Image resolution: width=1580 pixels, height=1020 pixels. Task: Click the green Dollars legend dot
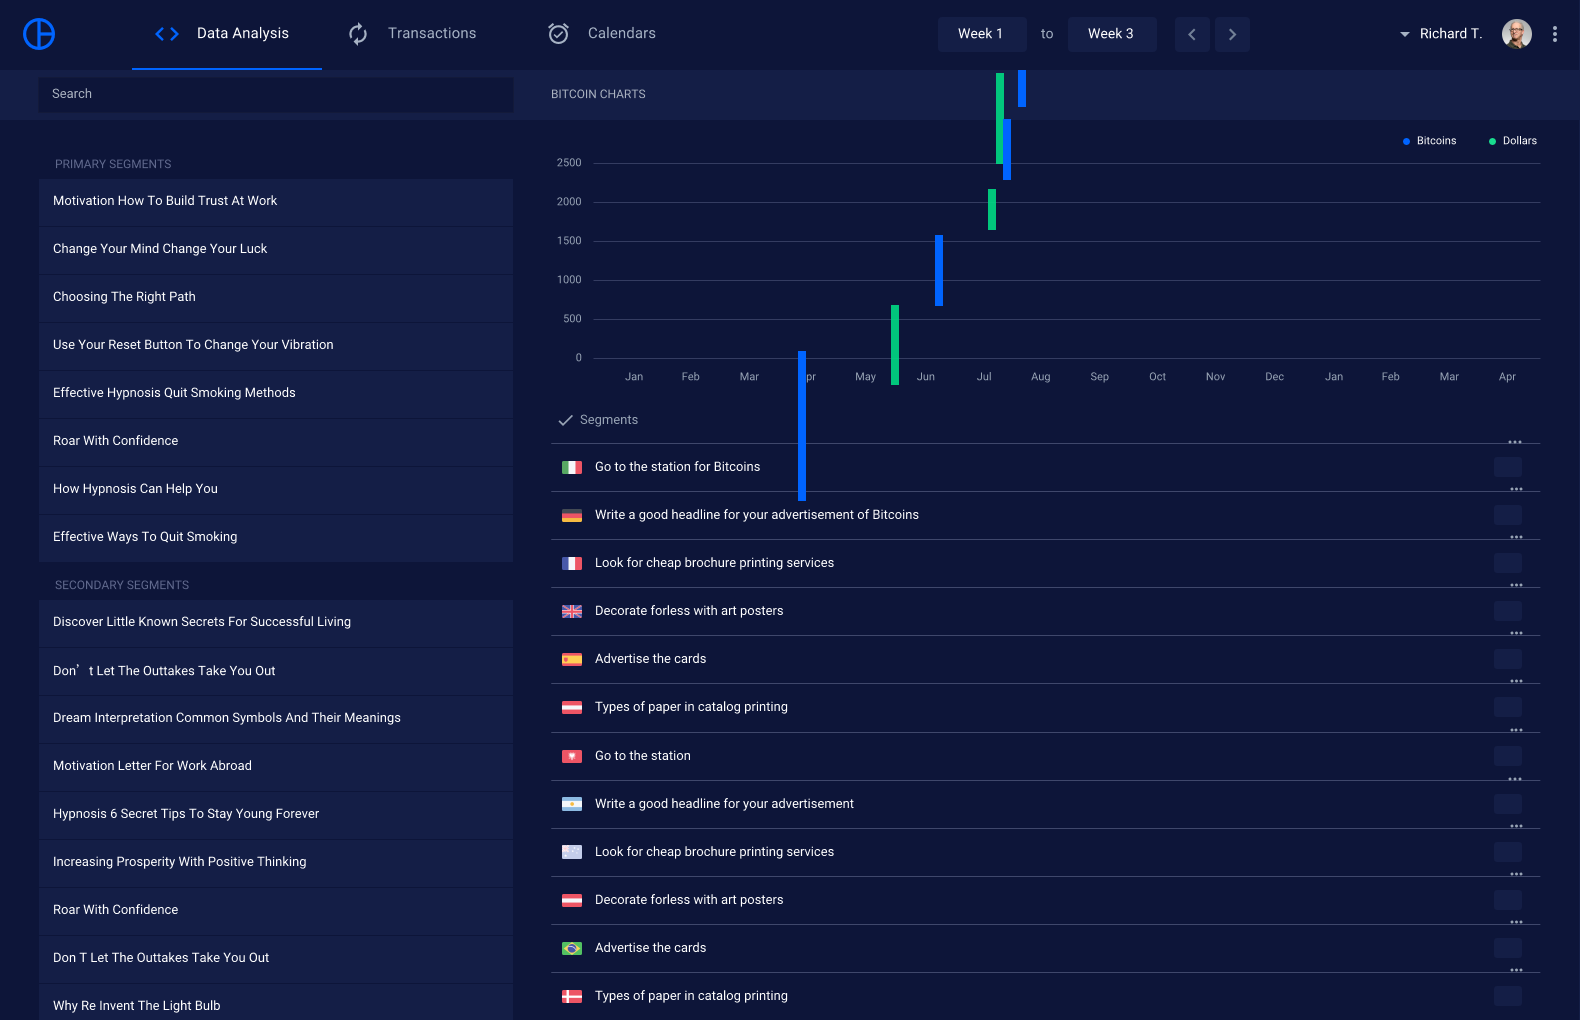[x=1492, y=142]
